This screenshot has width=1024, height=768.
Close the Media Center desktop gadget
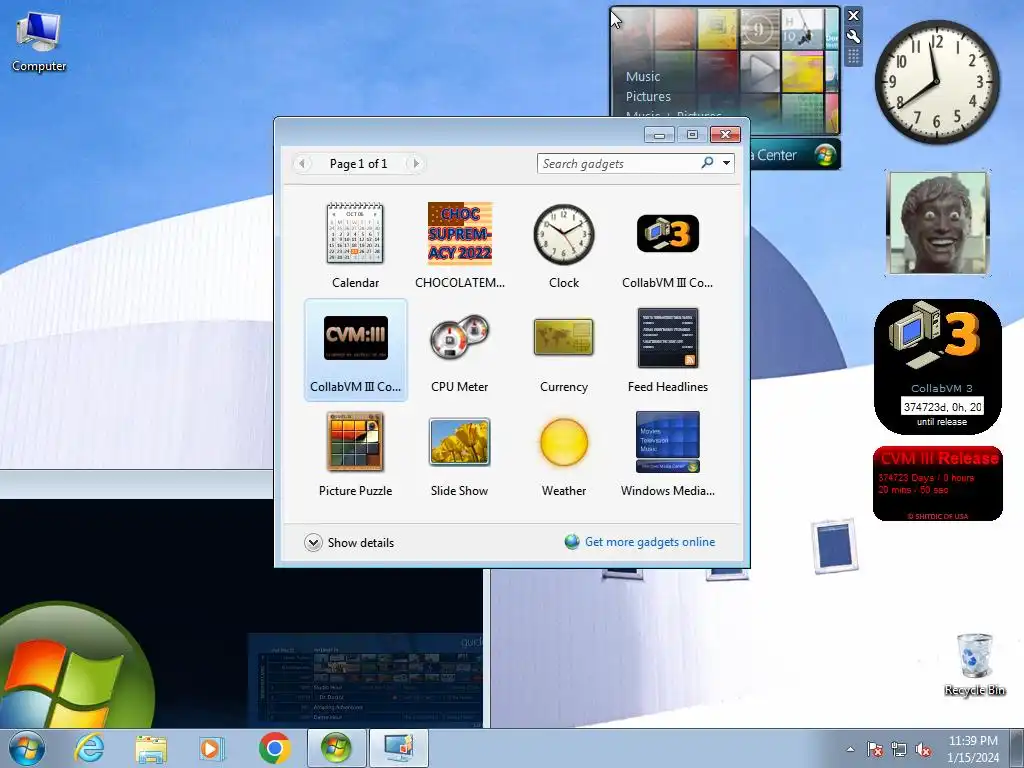[853, 15]
